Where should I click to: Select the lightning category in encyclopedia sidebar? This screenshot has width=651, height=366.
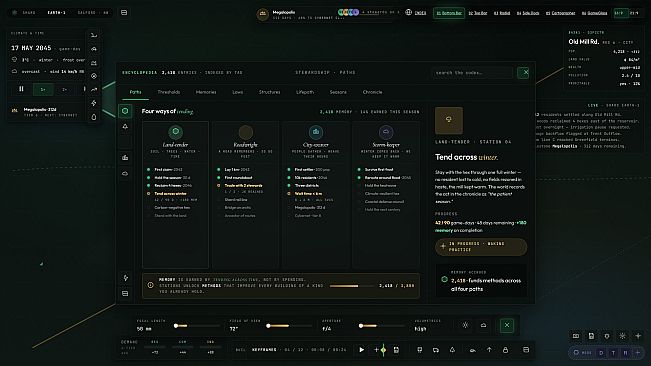[125, 278]
